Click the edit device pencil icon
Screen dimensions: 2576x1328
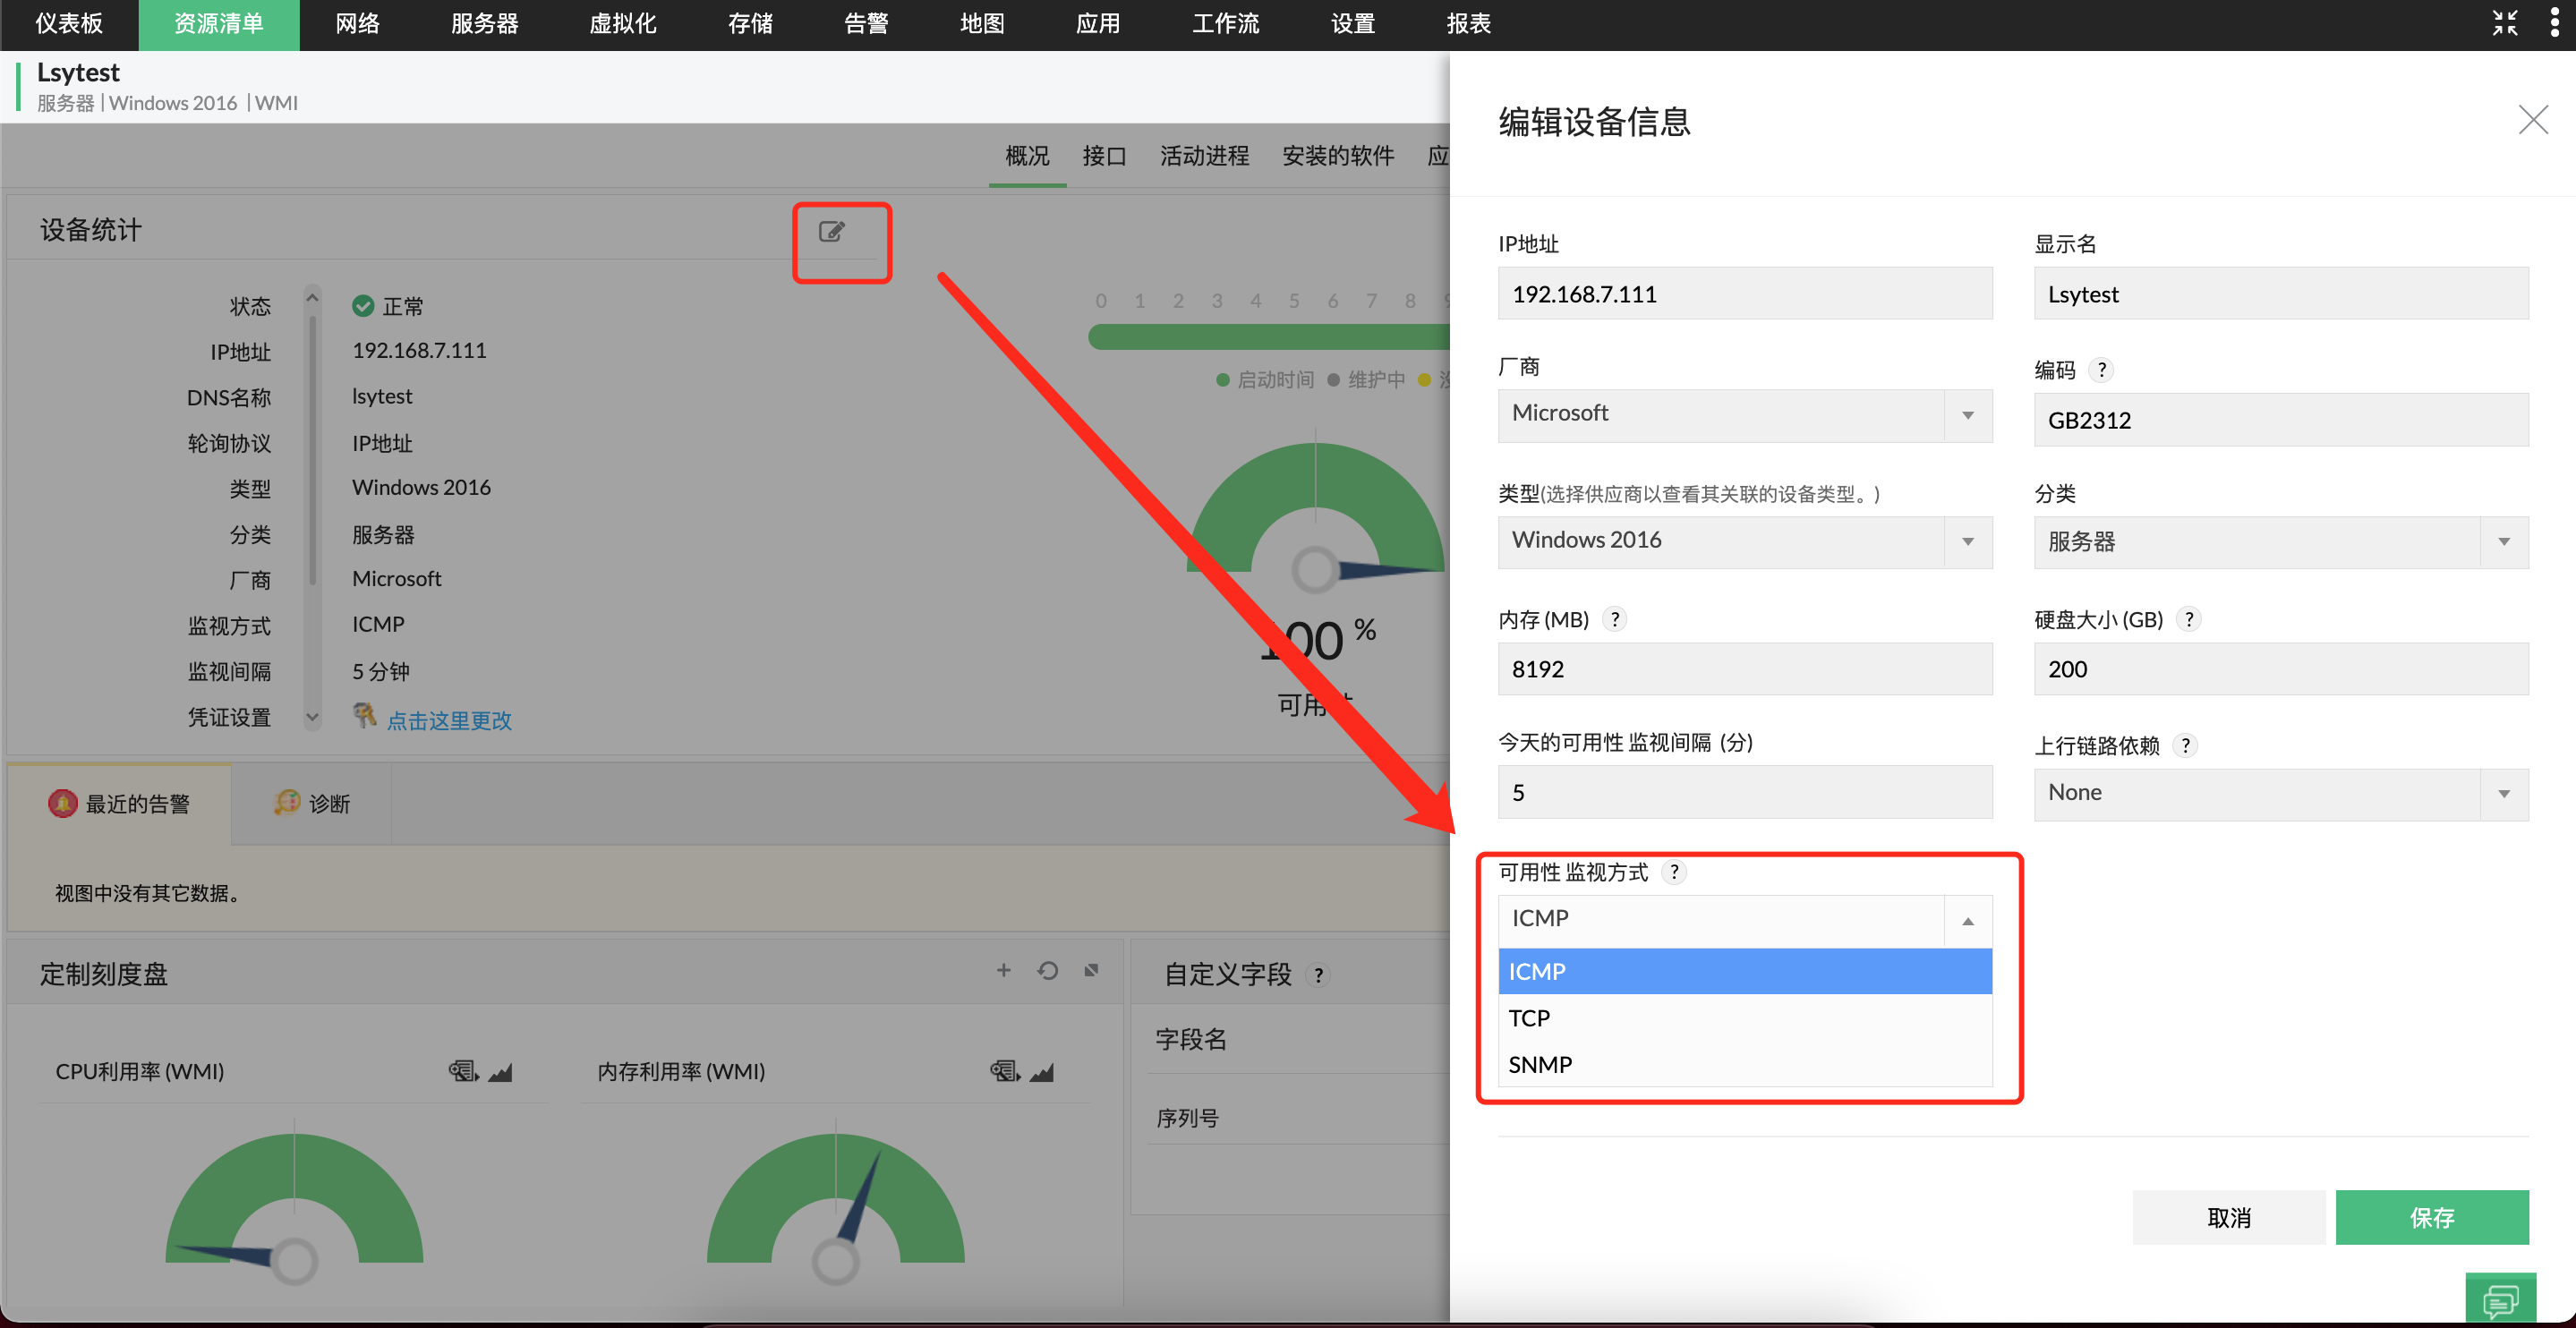(831, 232)
